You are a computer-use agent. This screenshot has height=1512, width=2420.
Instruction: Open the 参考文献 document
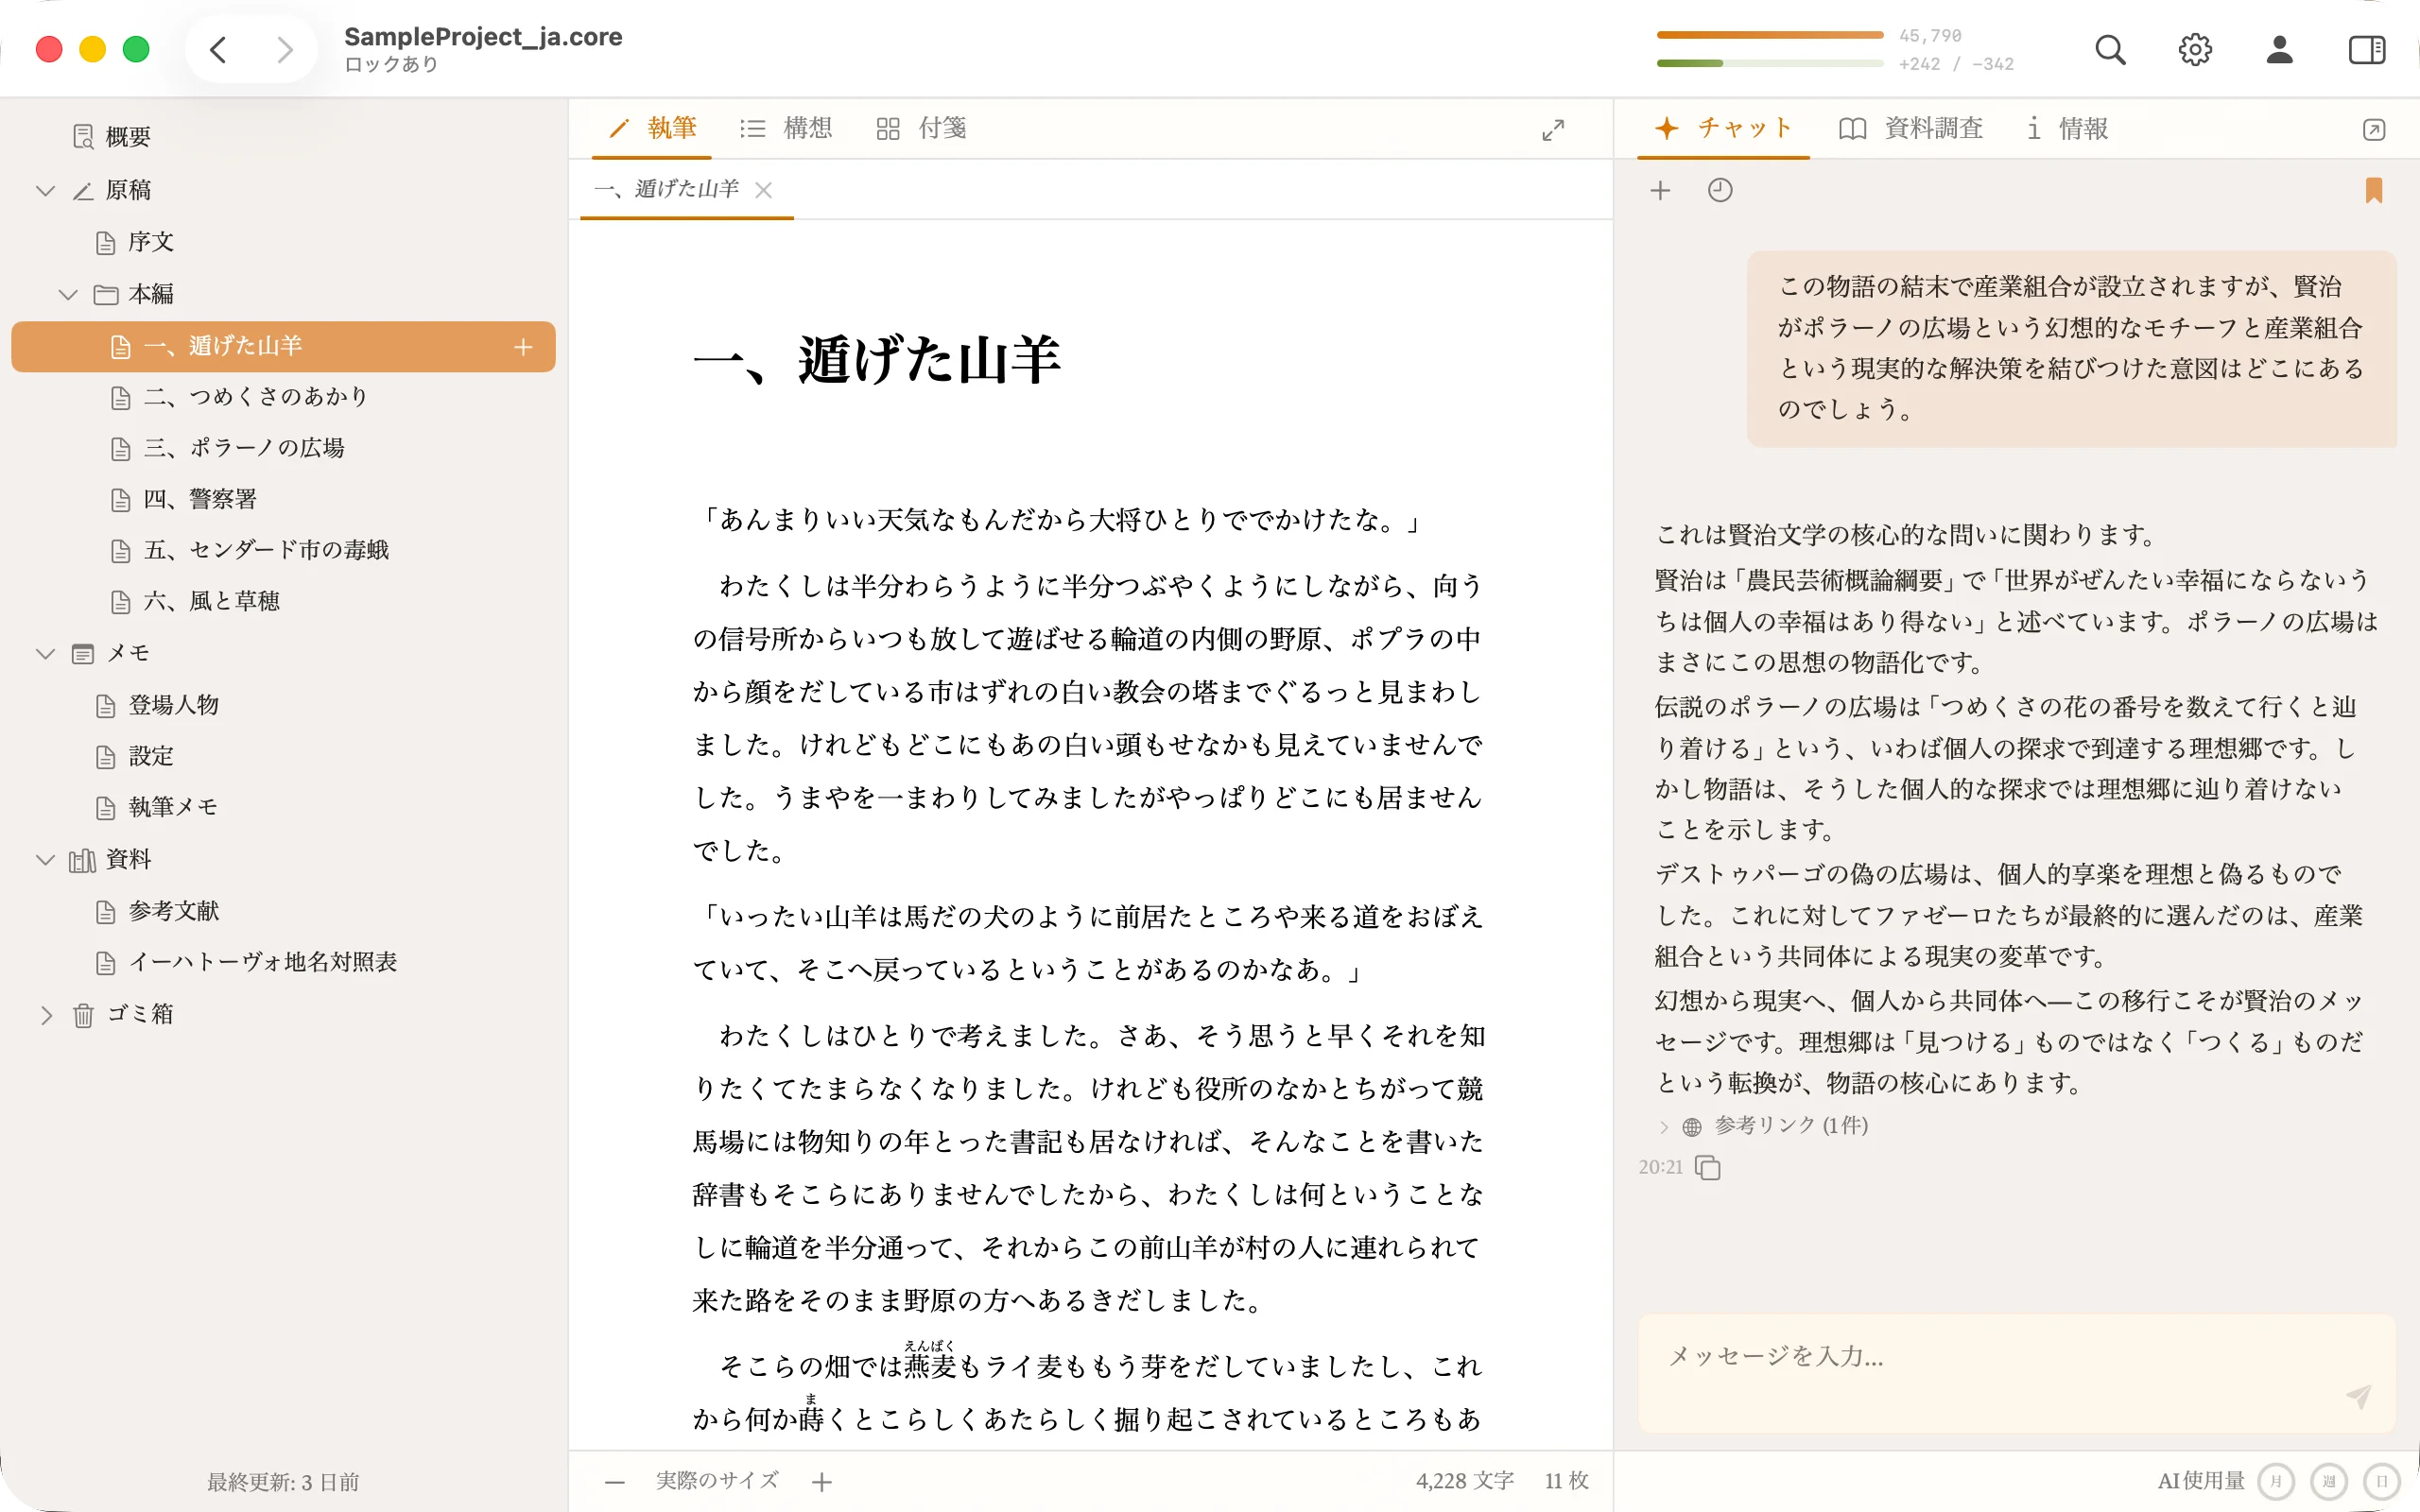(x=157, y=911)
